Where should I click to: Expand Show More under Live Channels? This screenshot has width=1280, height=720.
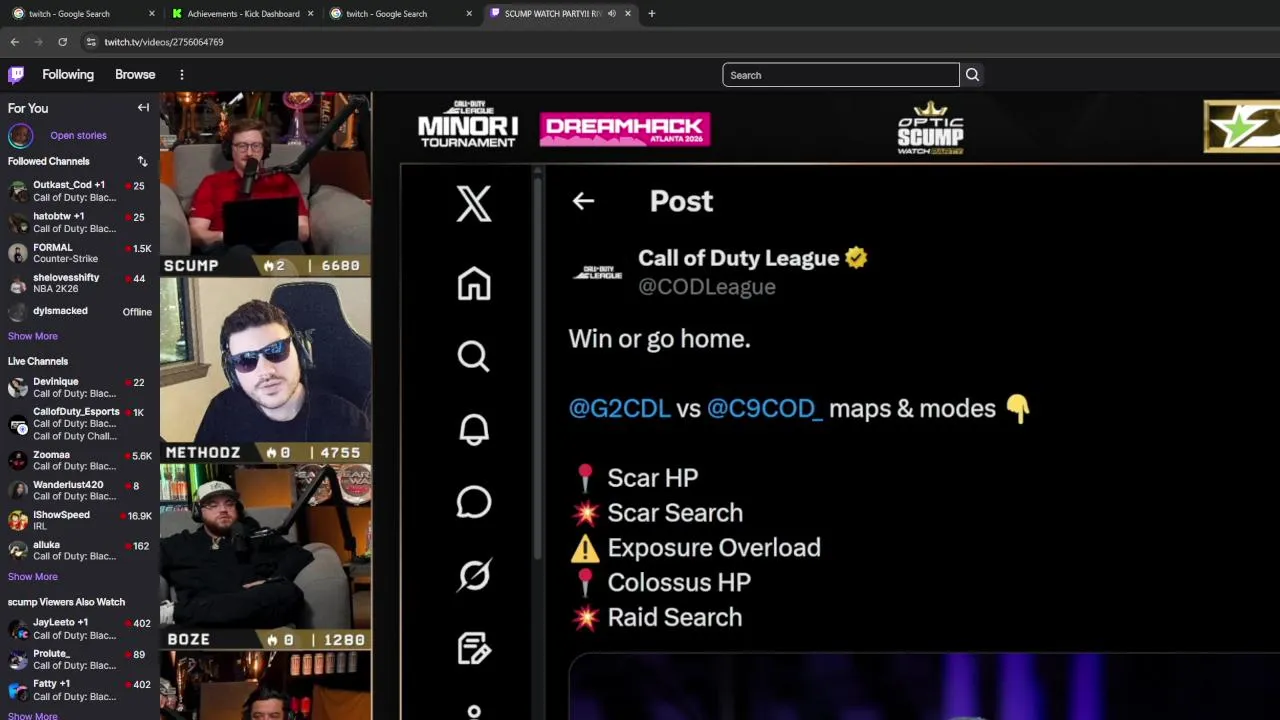point(33,576)
